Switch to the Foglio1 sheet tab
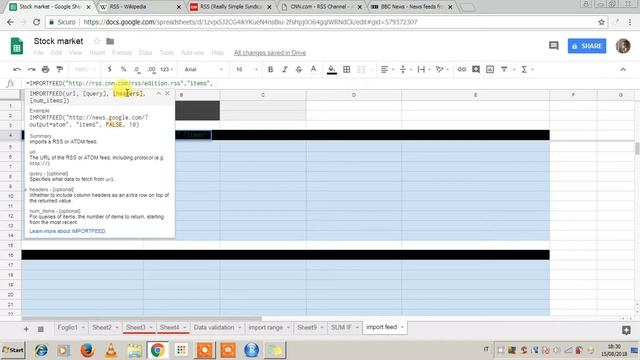 pyautogui.click(x=71, y=327)
